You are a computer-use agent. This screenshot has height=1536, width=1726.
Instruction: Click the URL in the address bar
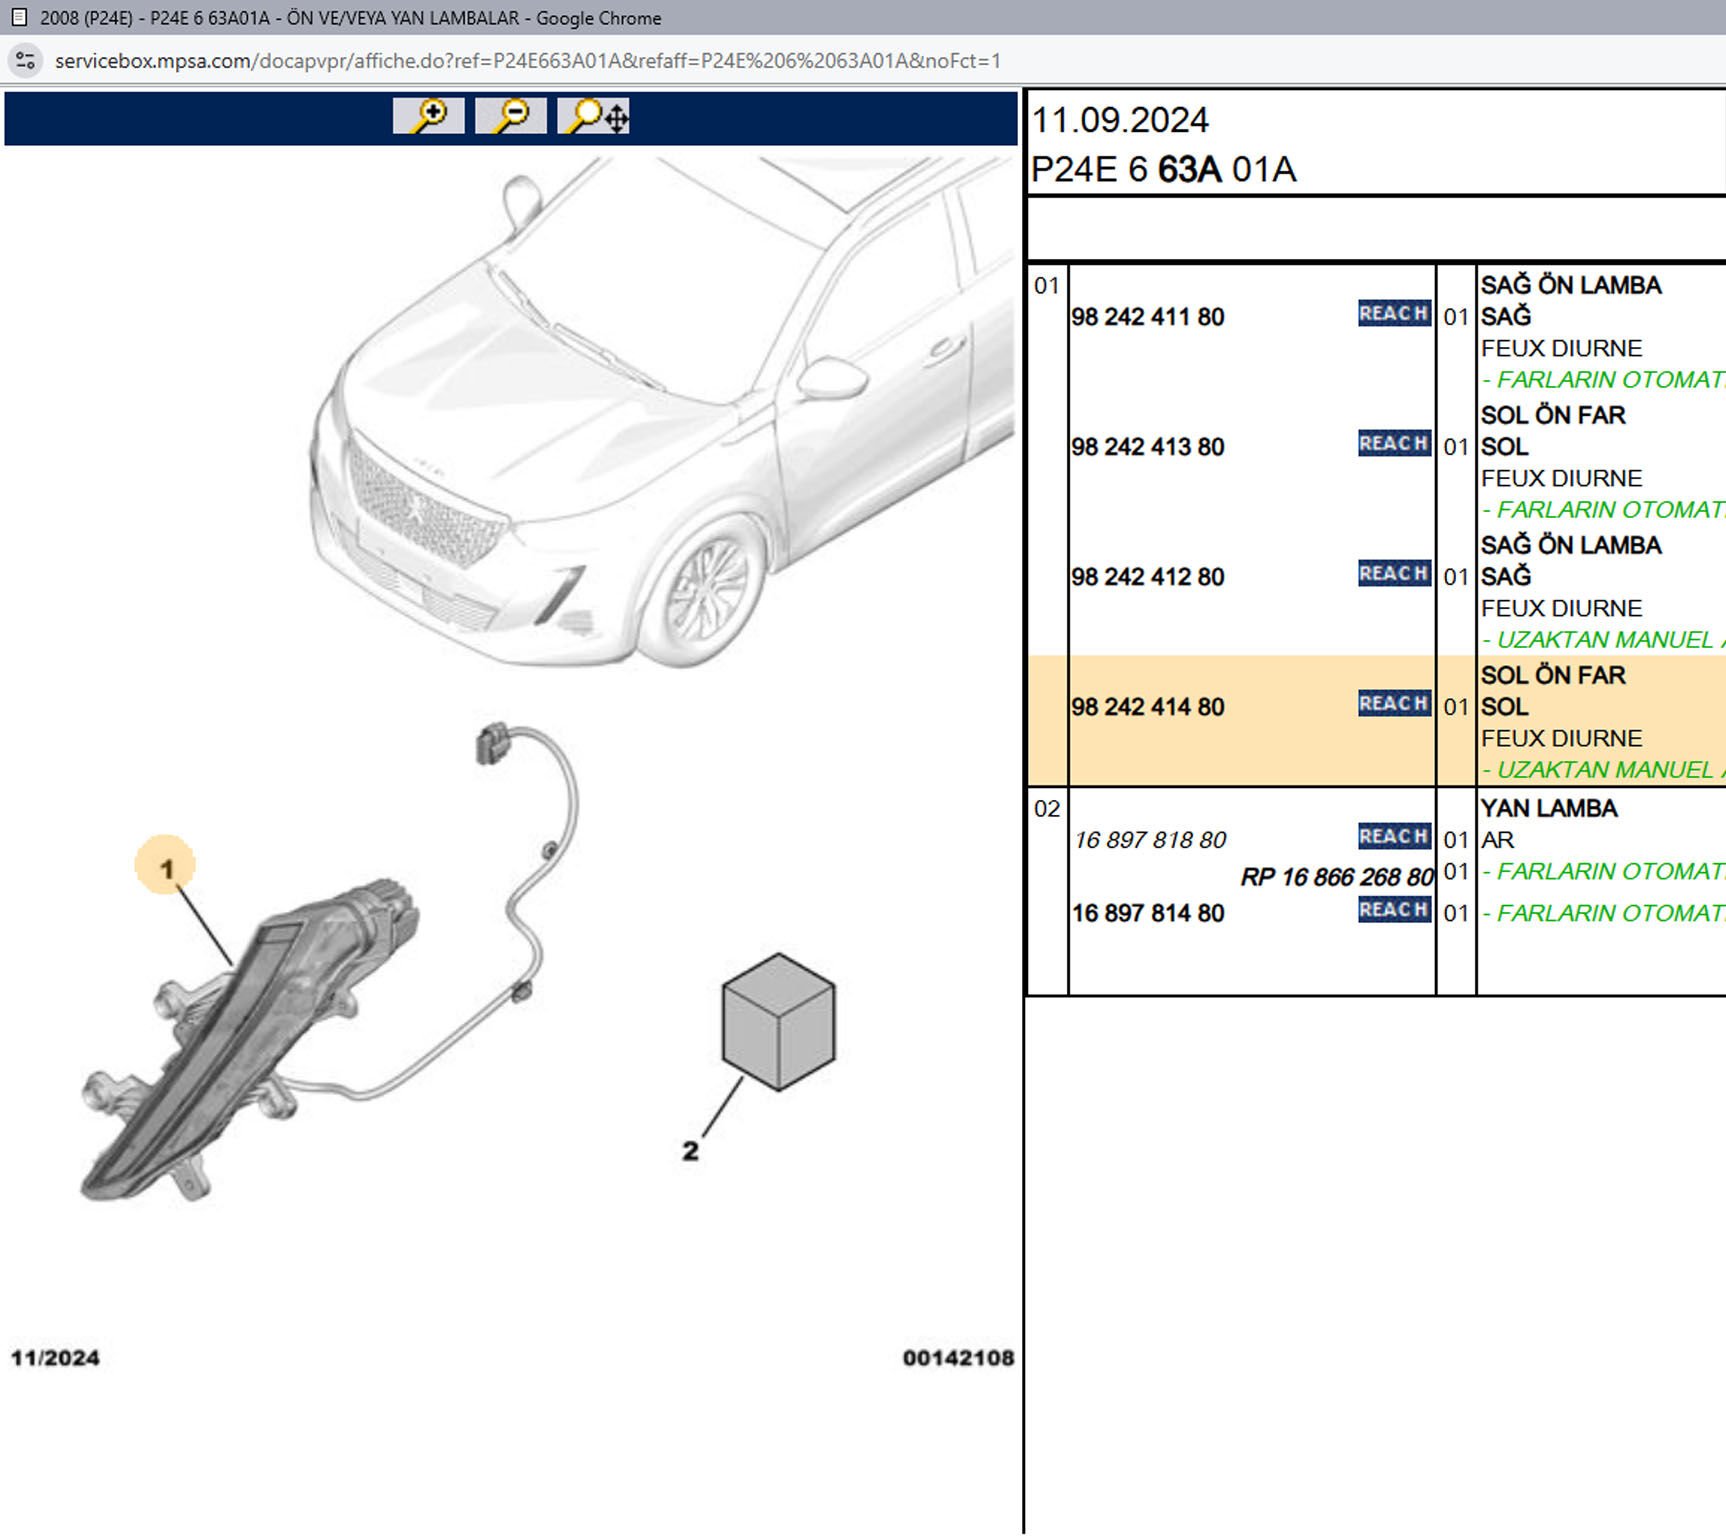tap(527, 61)
